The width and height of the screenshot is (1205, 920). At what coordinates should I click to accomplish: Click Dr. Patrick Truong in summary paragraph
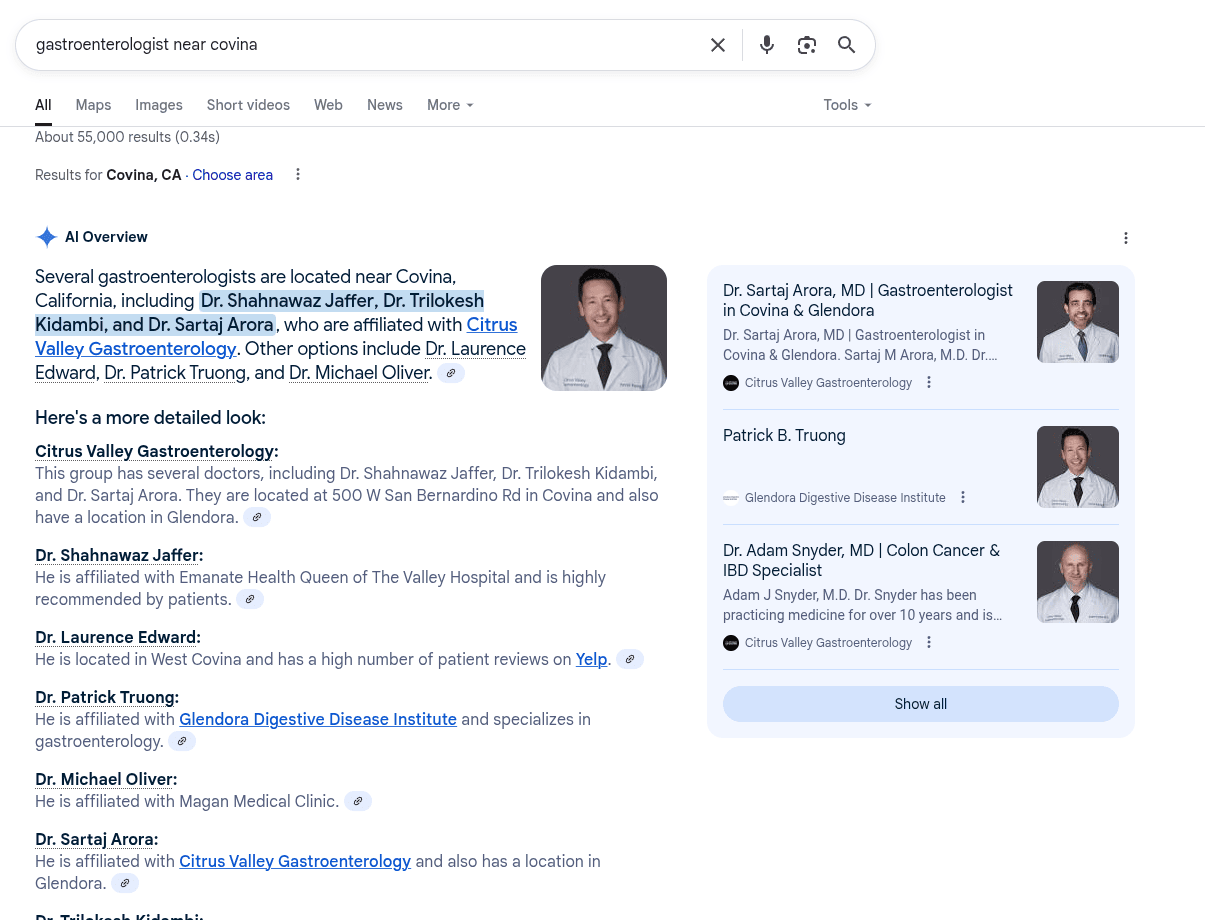[175, 373]
